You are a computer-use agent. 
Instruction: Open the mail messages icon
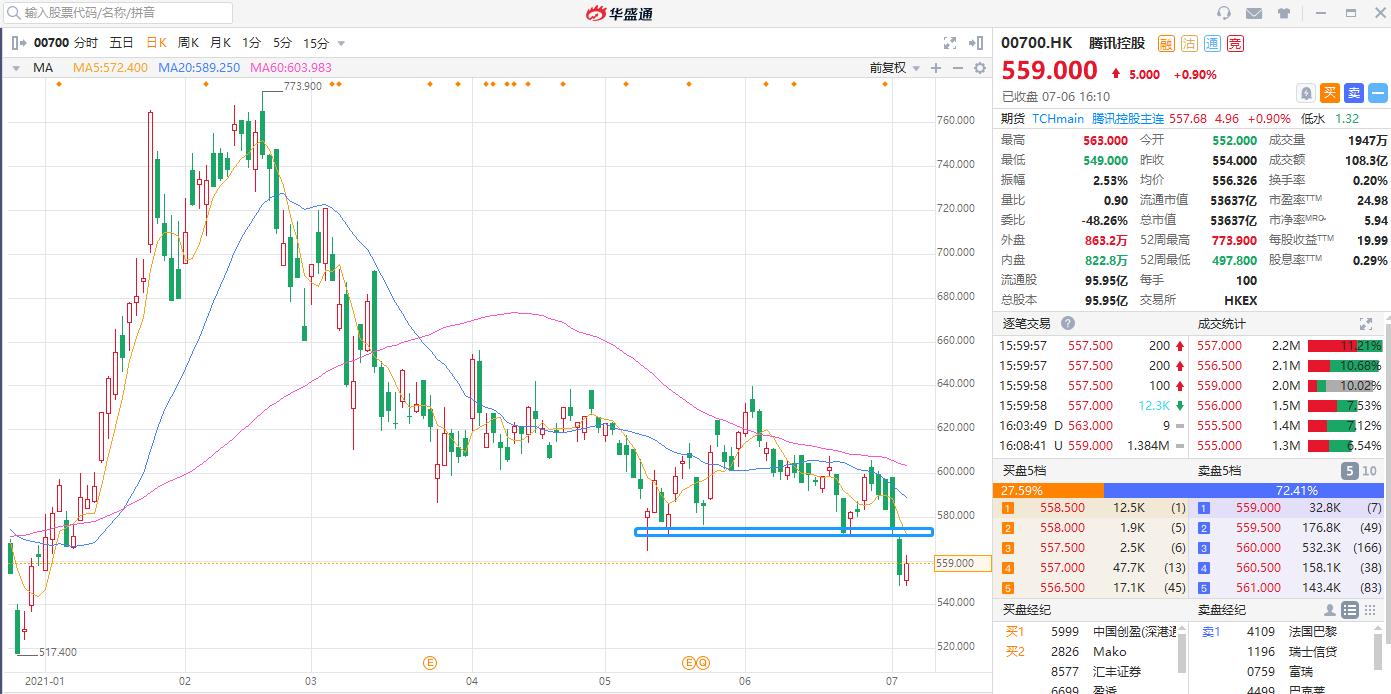(1254, 13)
